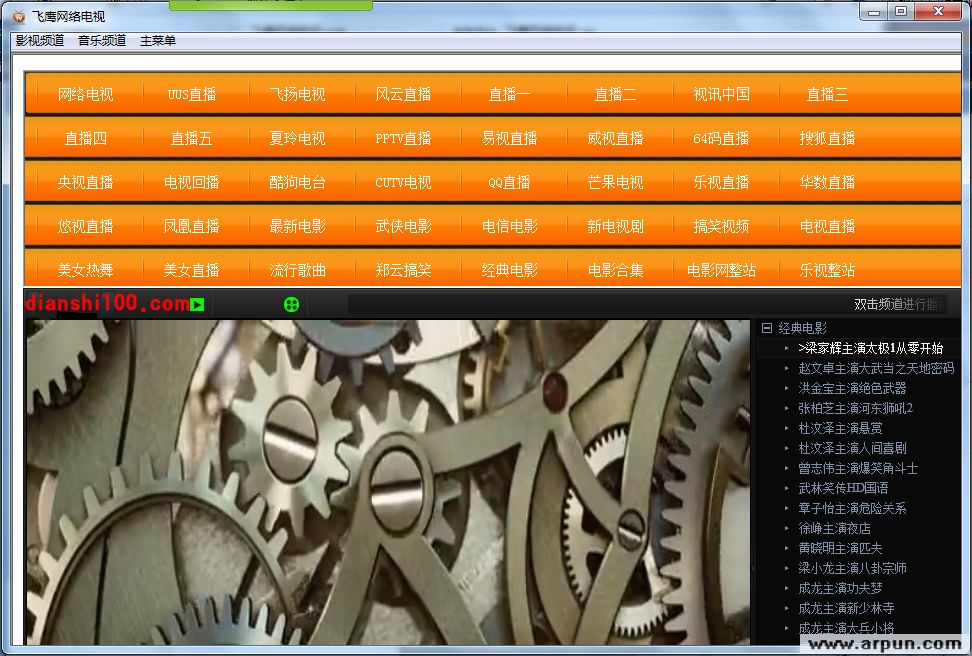Click the 直播四 button

pos(86,138)
